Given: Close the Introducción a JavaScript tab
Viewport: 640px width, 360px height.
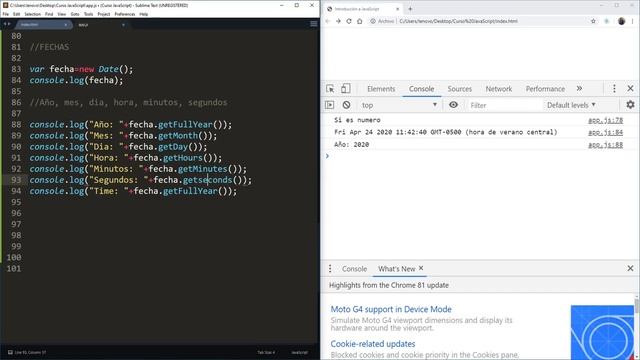Looking at the screenshot, I should click(398, 9).
